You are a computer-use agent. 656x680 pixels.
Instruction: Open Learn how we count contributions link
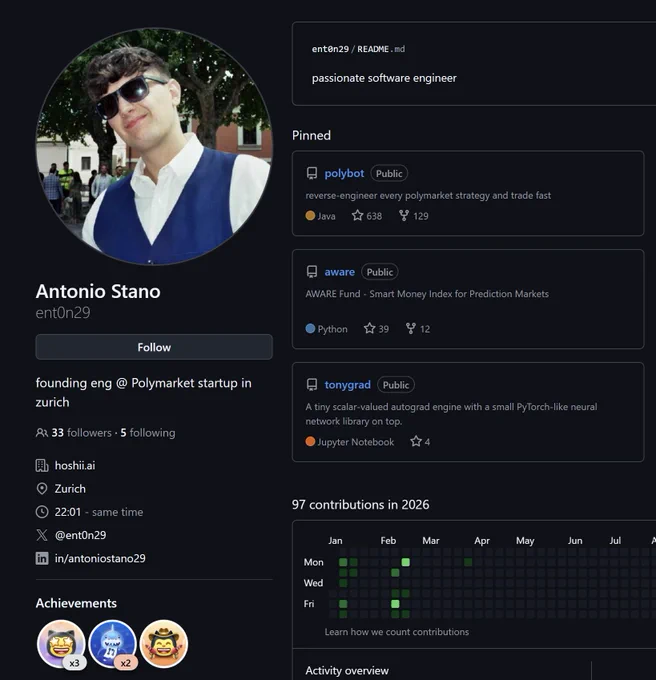[x=397, y=632]
